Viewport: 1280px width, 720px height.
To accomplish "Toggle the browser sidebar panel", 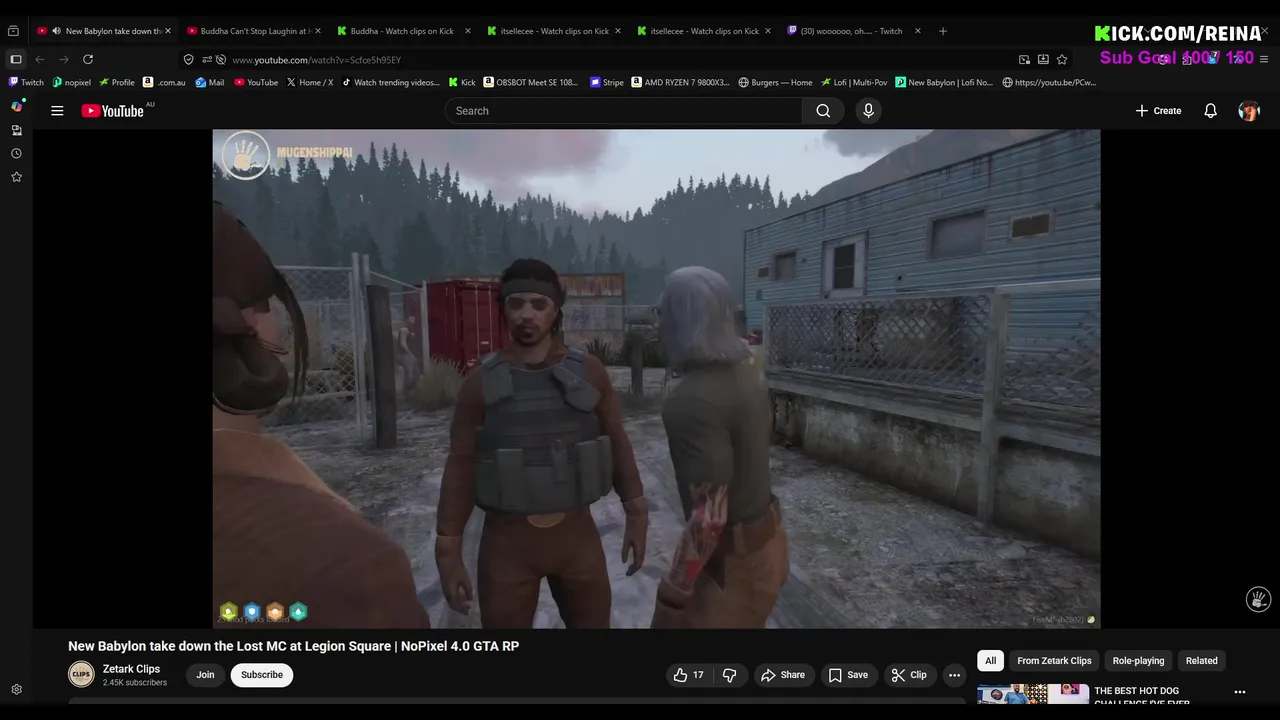I will 15,60.
